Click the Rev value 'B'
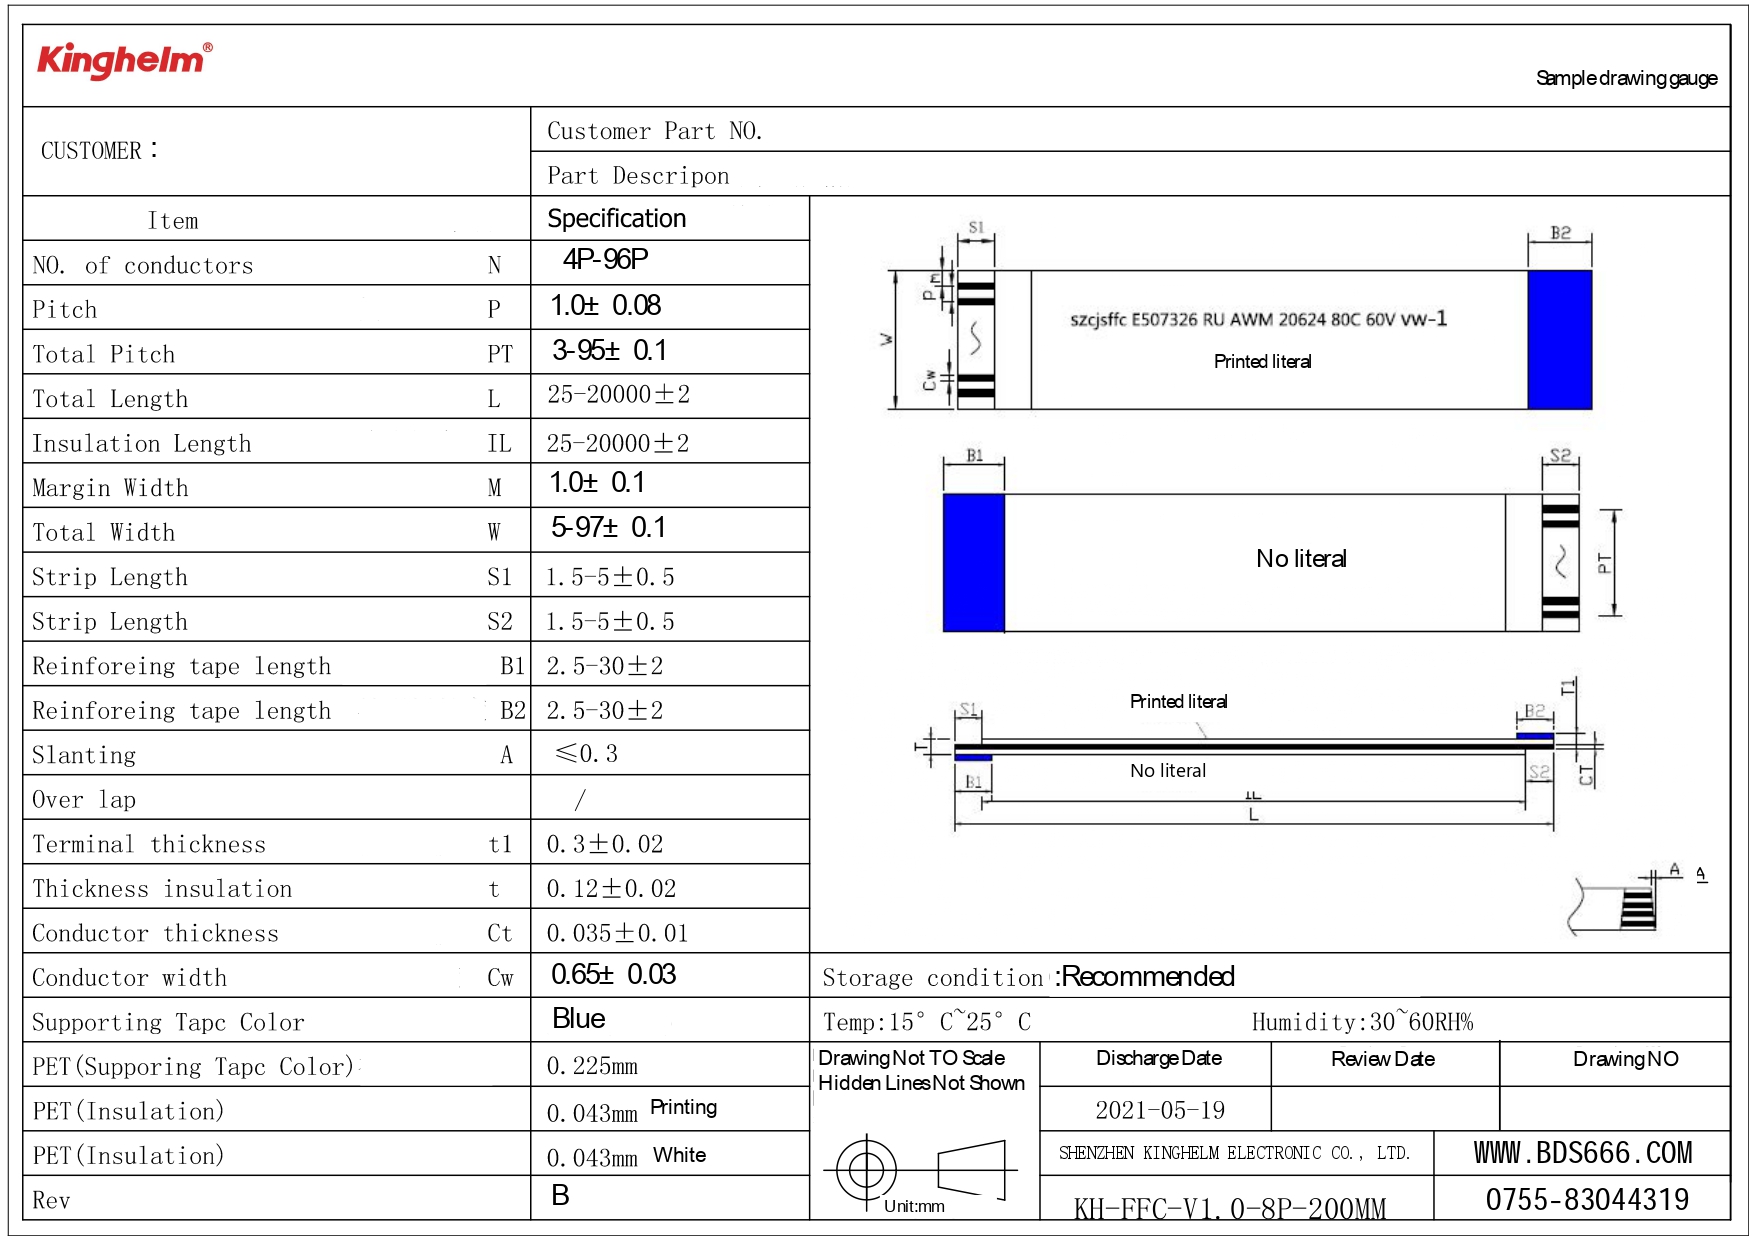 (561, 1196)
